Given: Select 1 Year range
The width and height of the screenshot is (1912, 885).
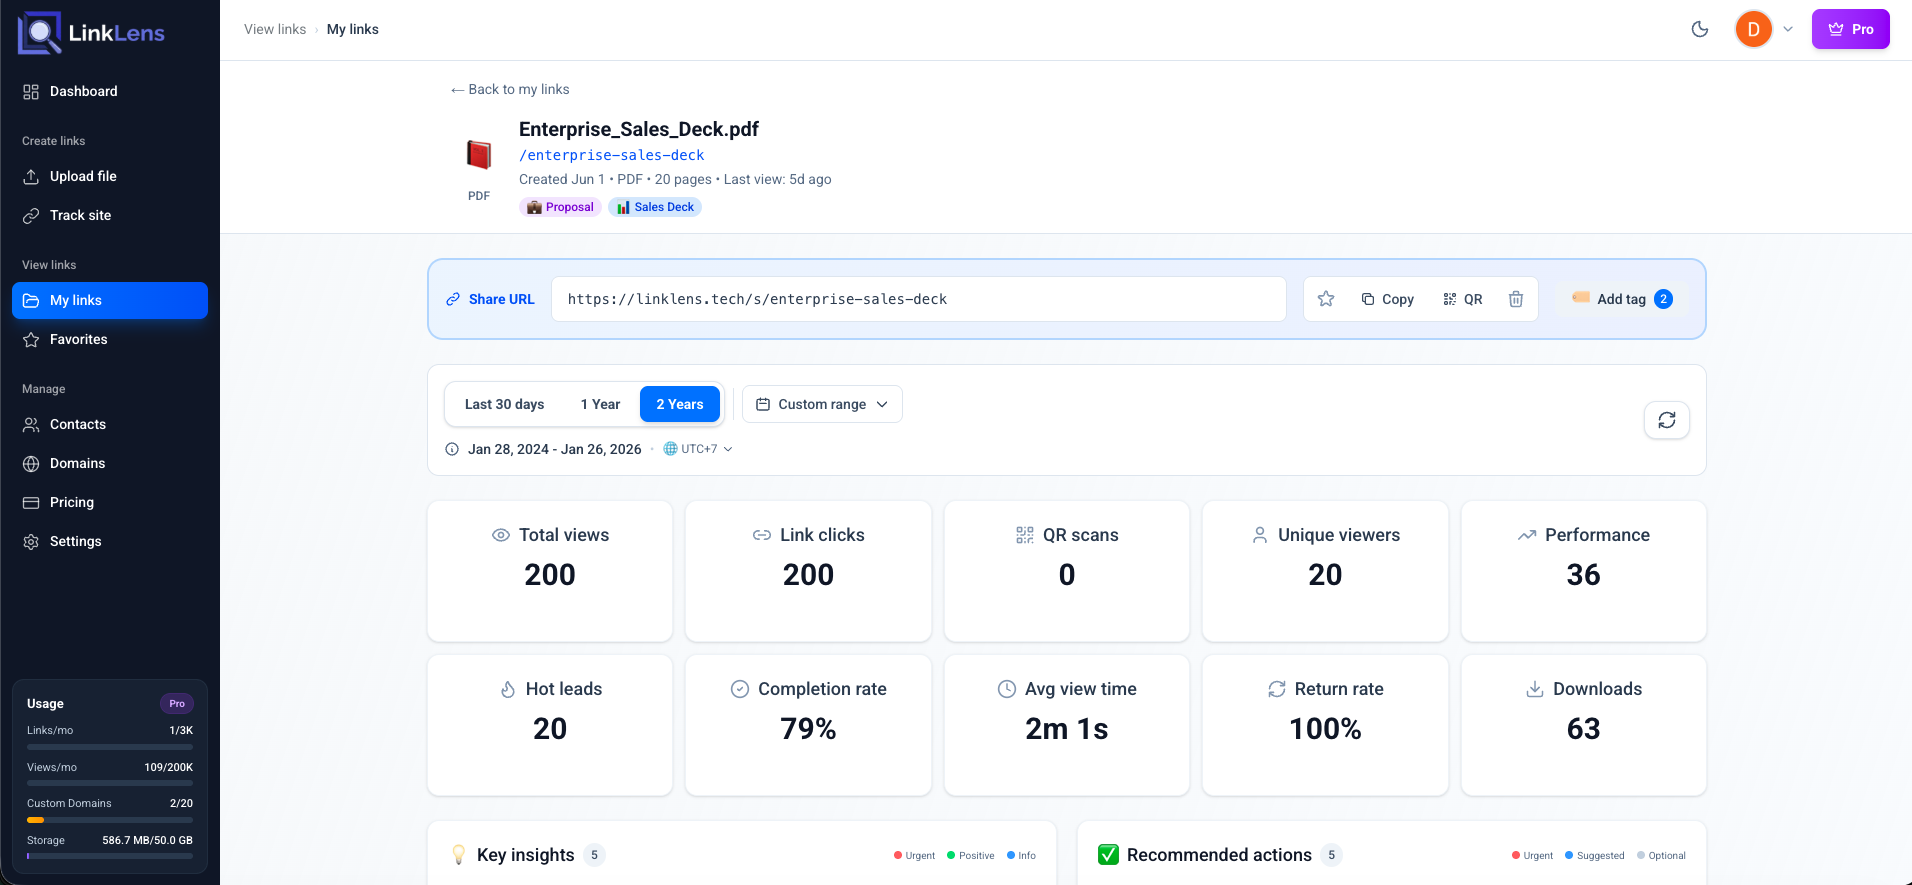Looking at the screenshot, I should pos(600,404).
